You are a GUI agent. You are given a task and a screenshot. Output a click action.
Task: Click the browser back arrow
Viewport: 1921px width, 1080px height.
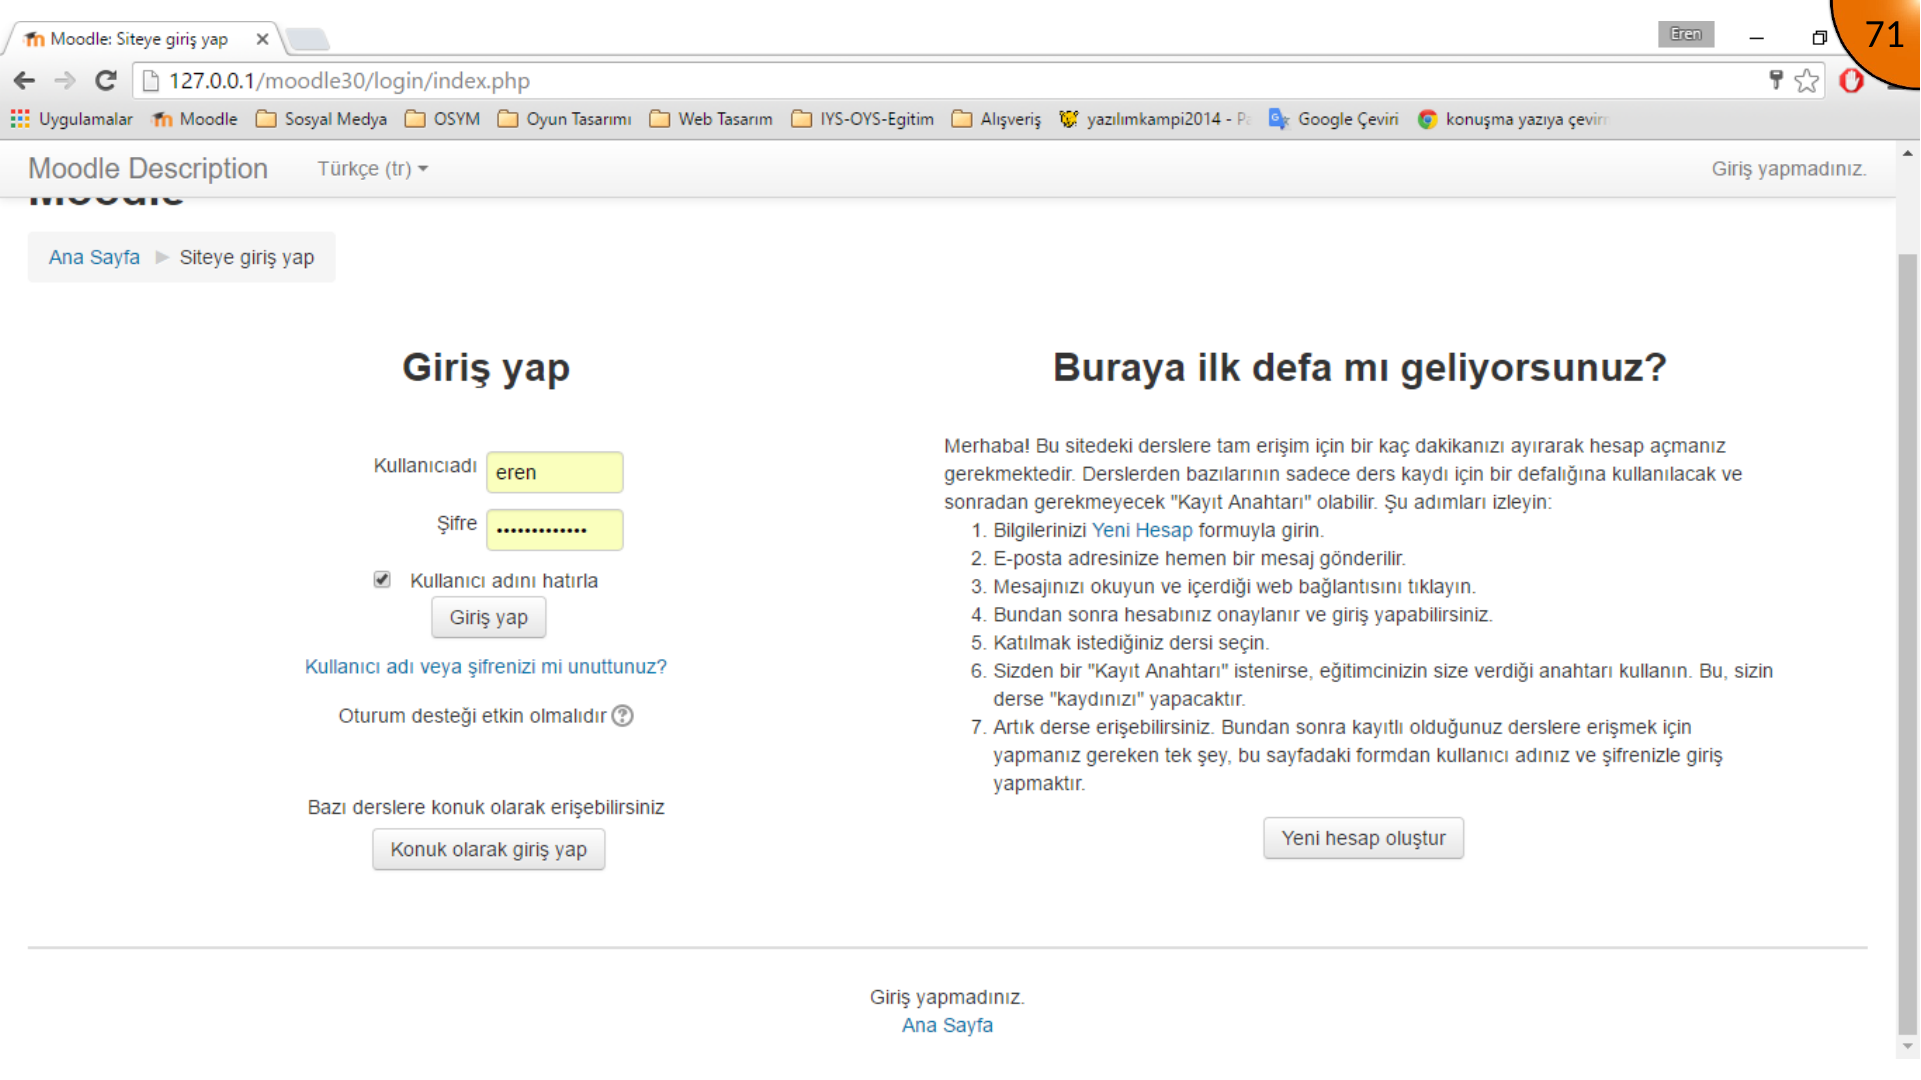24,80
